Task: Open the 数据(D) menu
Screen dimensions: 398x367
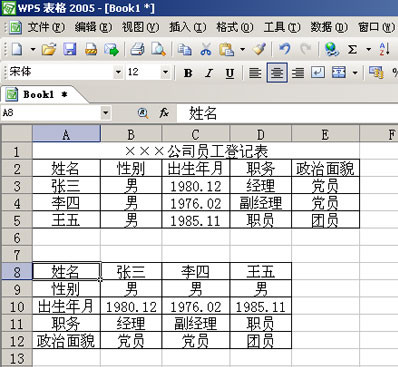Action: click(x=329, y=27)
